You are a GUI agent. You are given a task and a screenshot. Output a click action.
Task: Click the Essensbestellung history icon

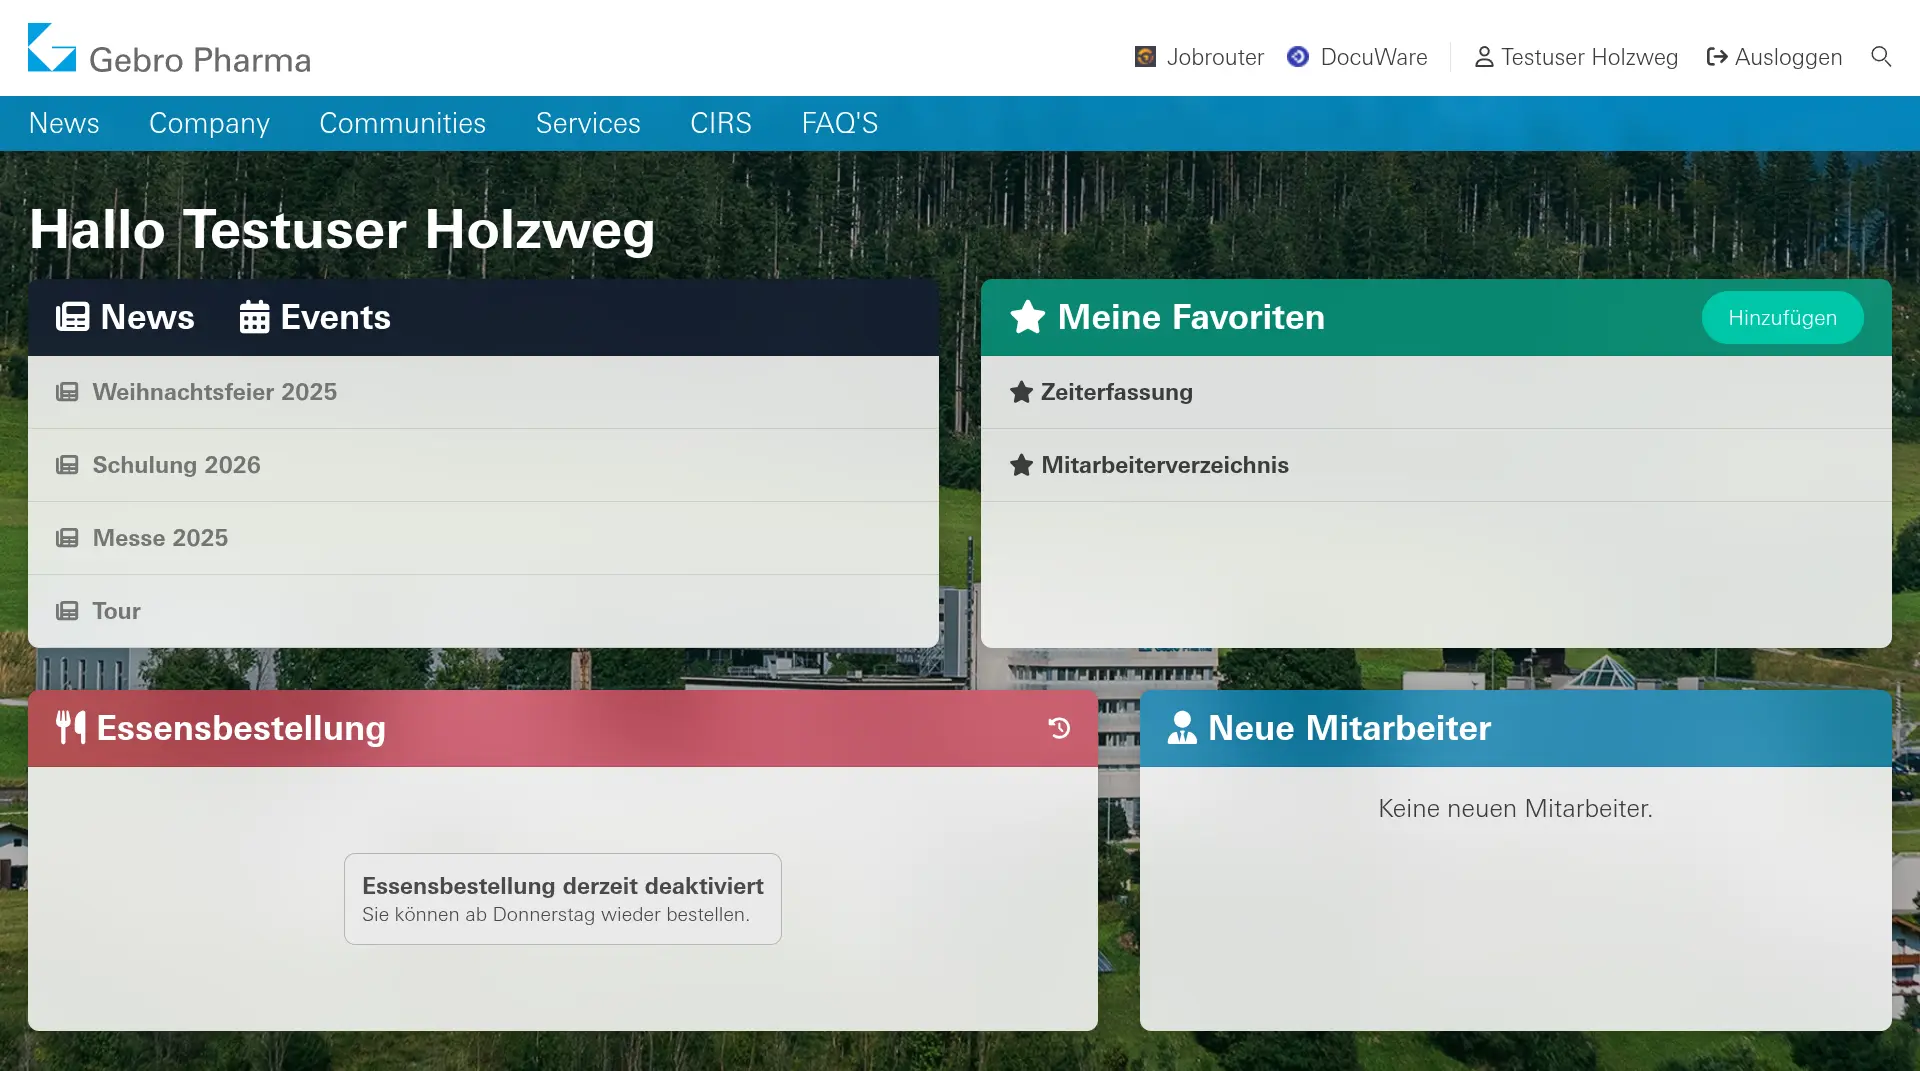1059,728
